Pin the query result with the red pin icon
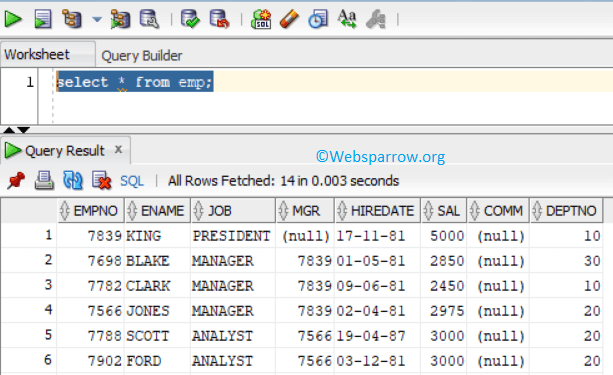613x375 pixels. (x=16, y=181)
